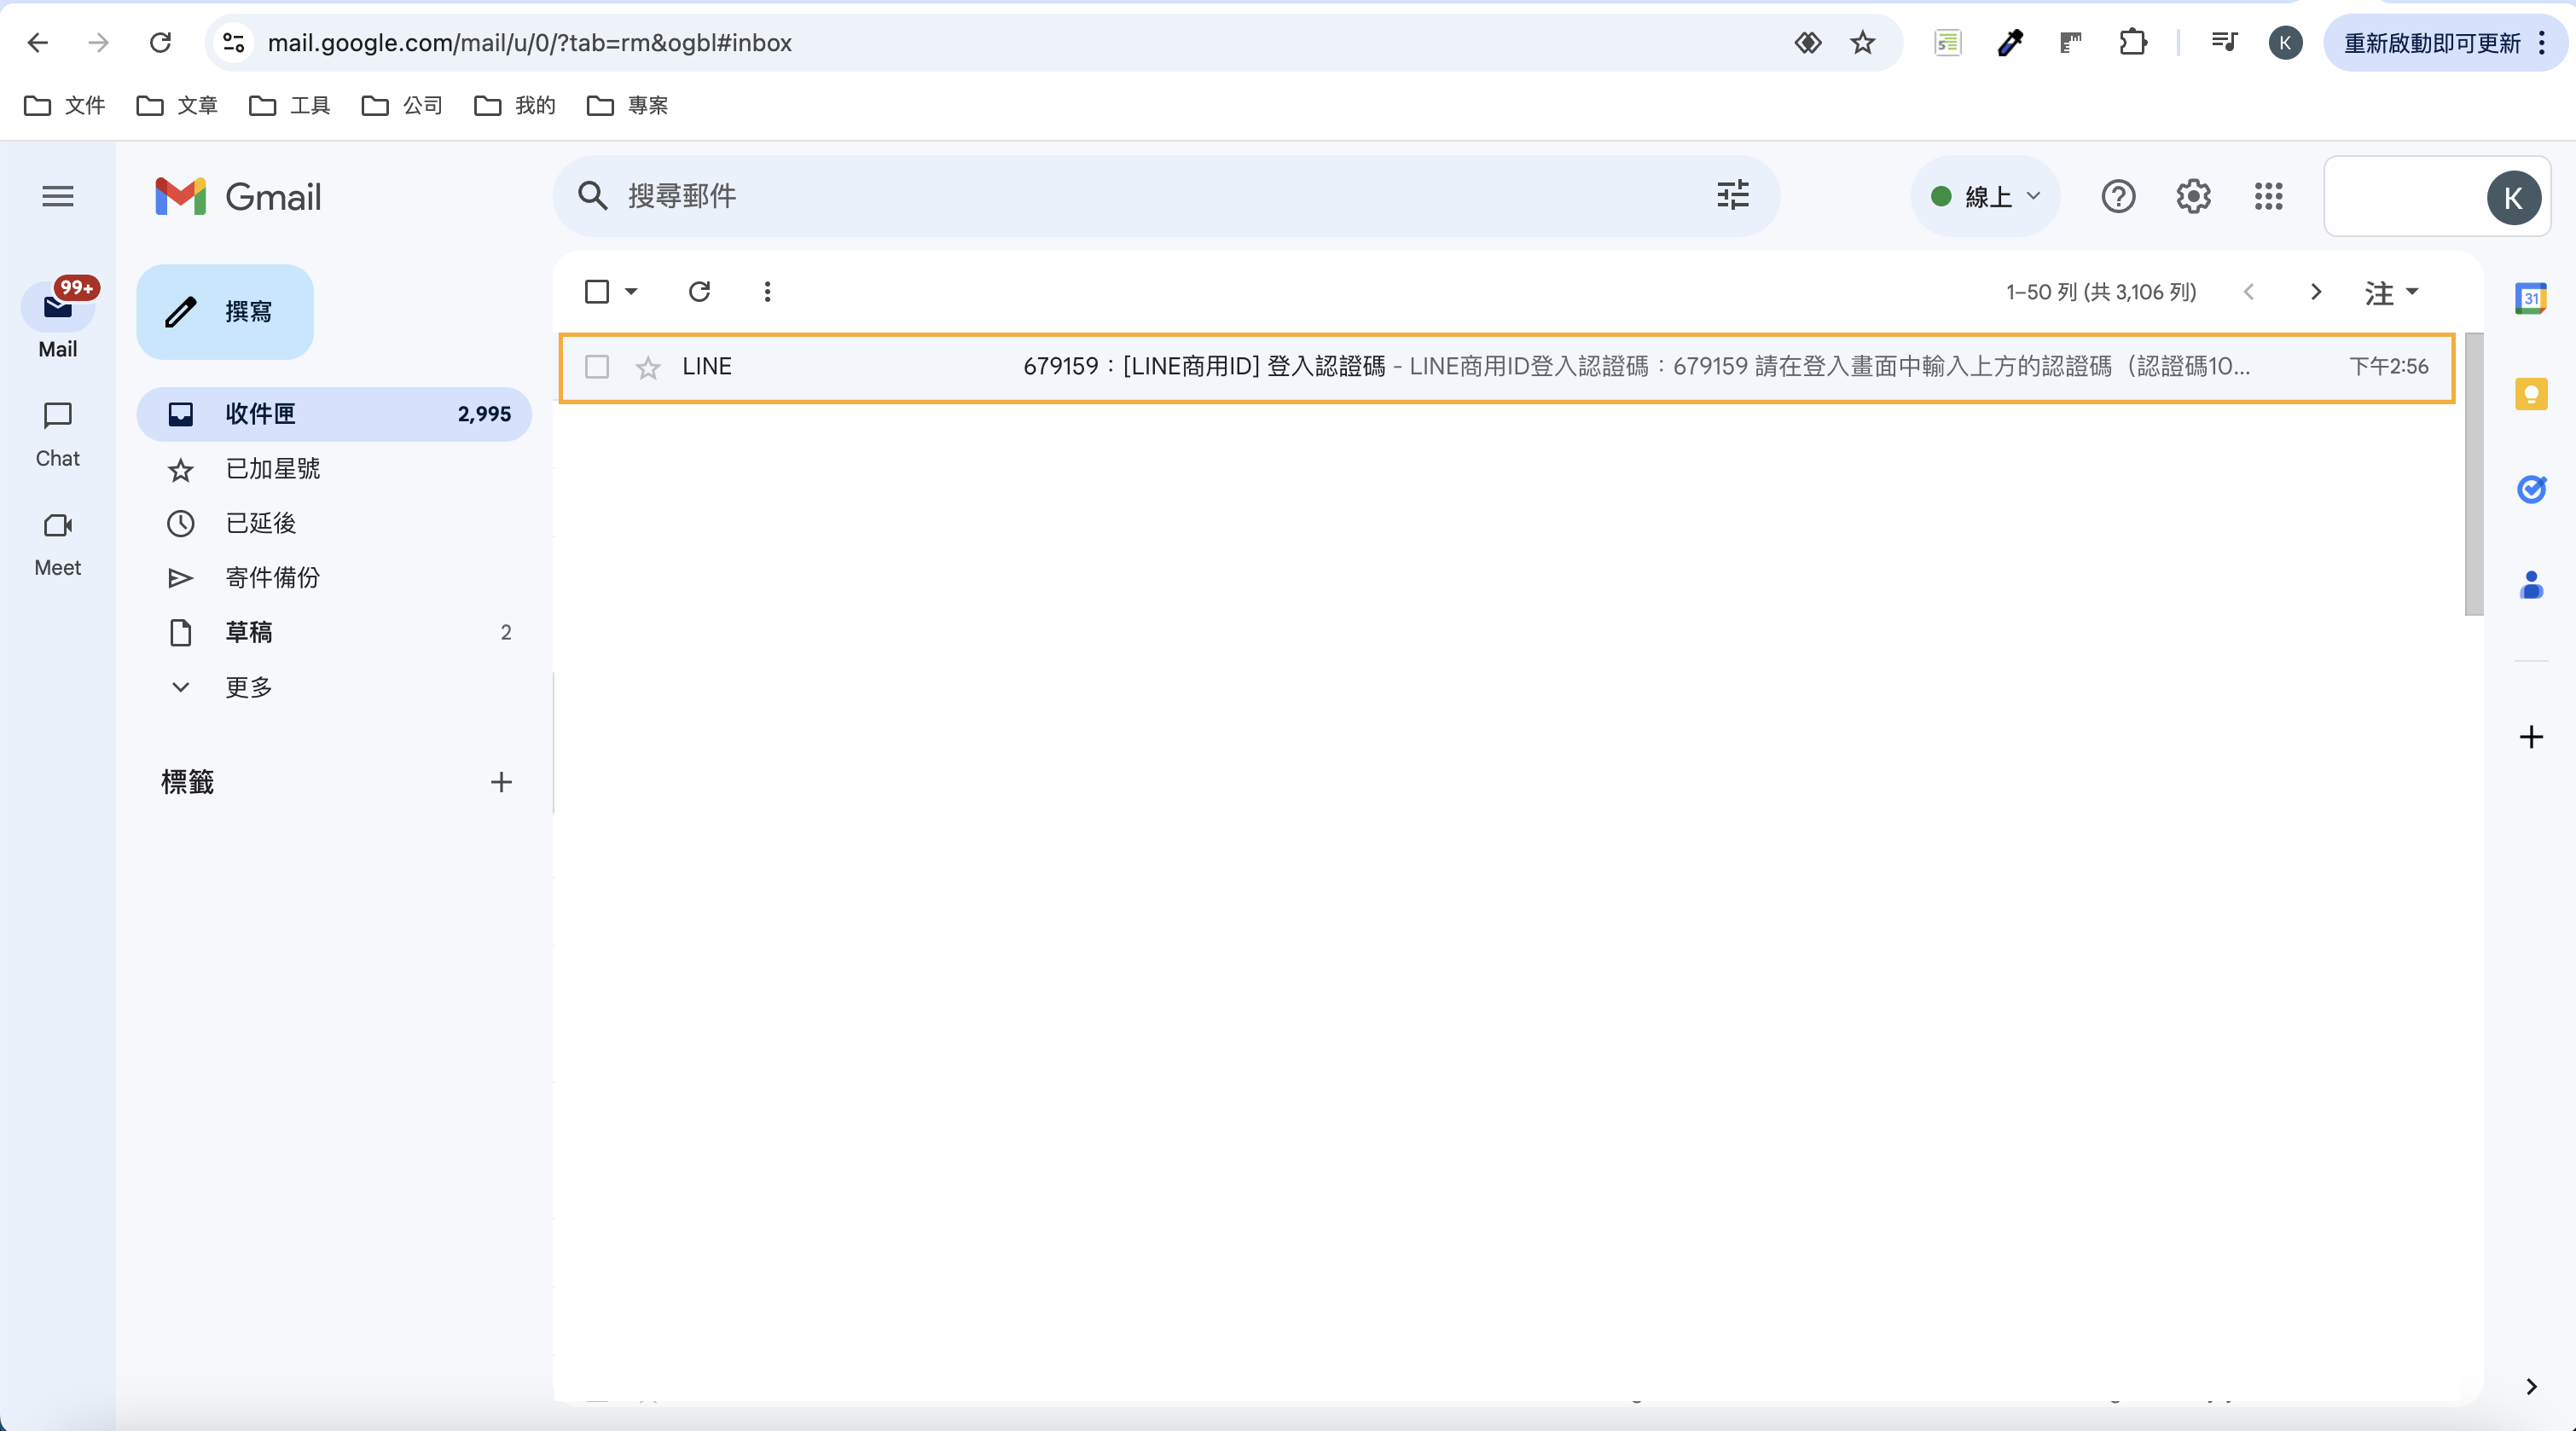
Task: Open the Chrome profile K avatar
Action: click(2285, 42)
